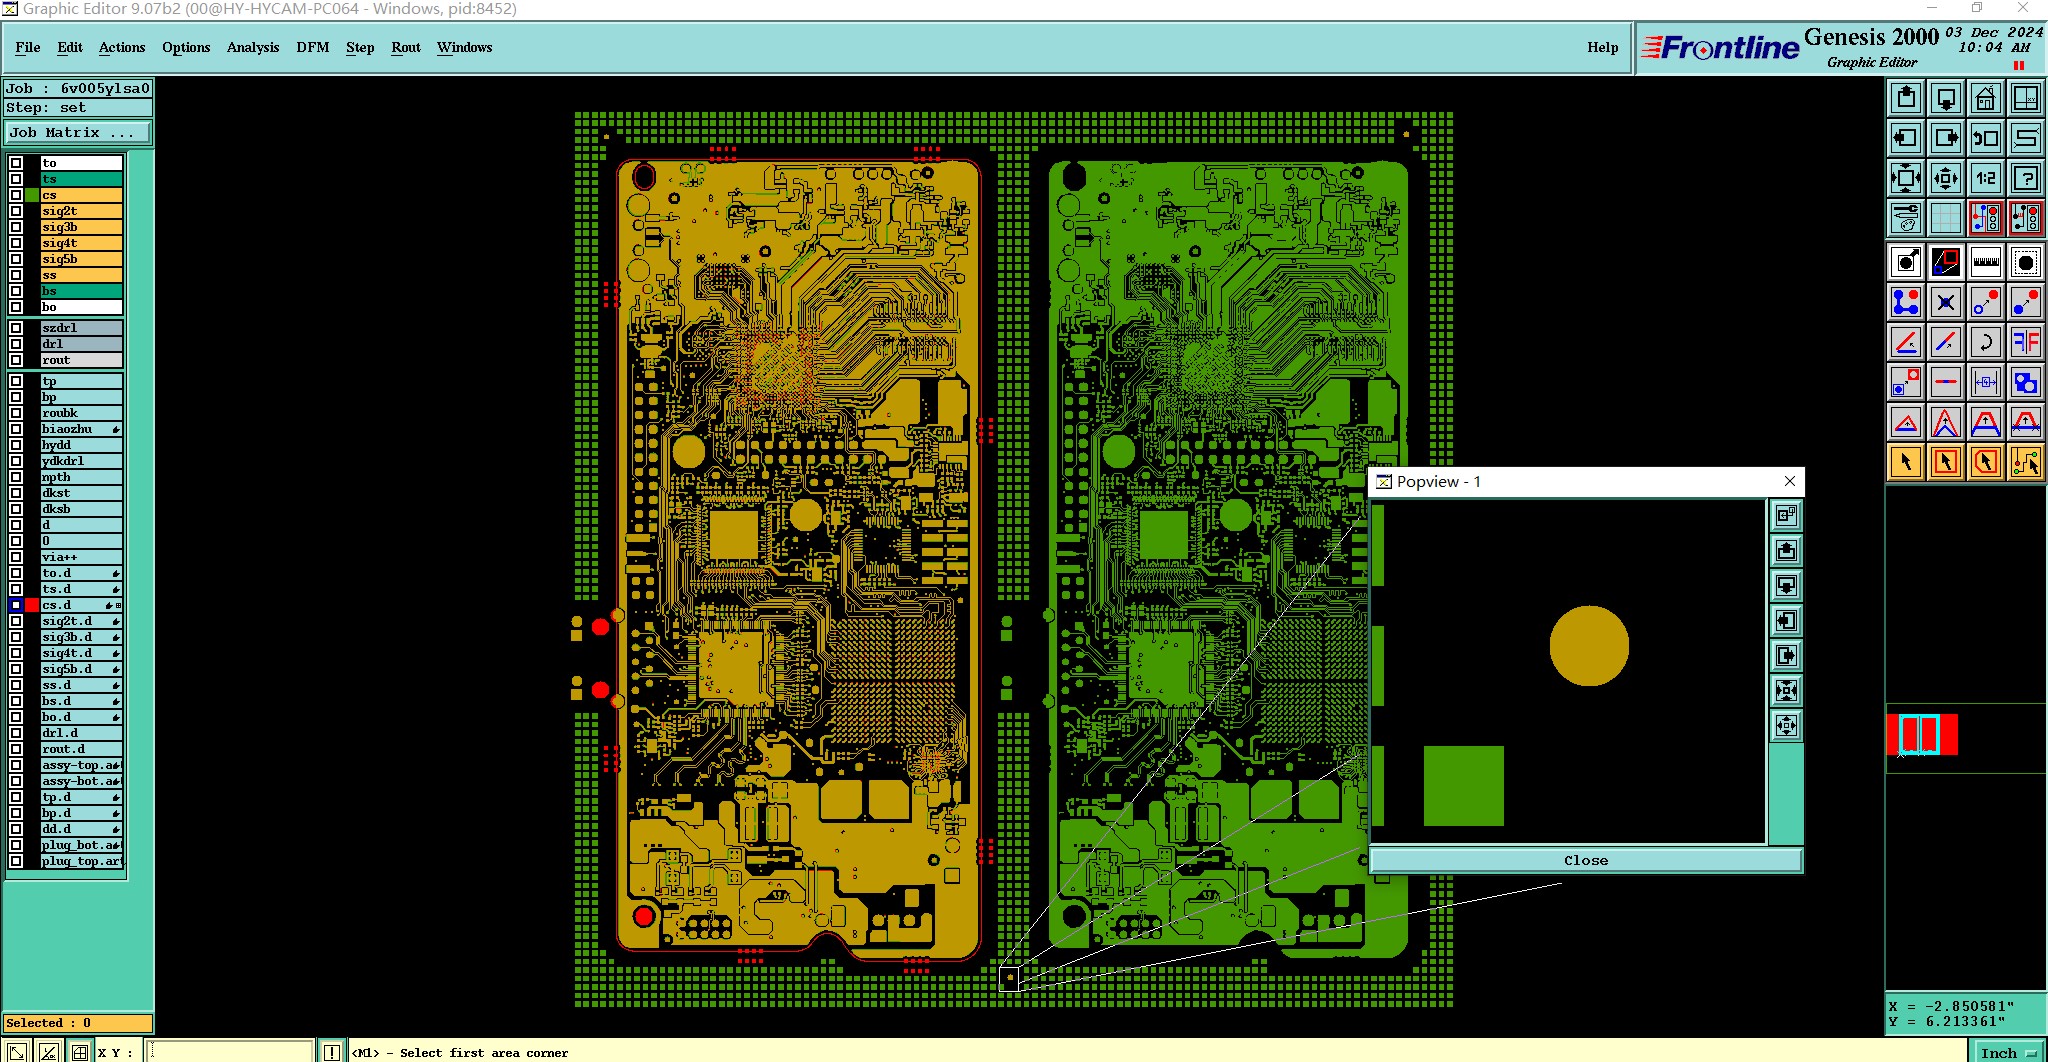Click the X Y coordinate input field
The height and width of the screenshot is (1062, 2048).
point(230,1052)
